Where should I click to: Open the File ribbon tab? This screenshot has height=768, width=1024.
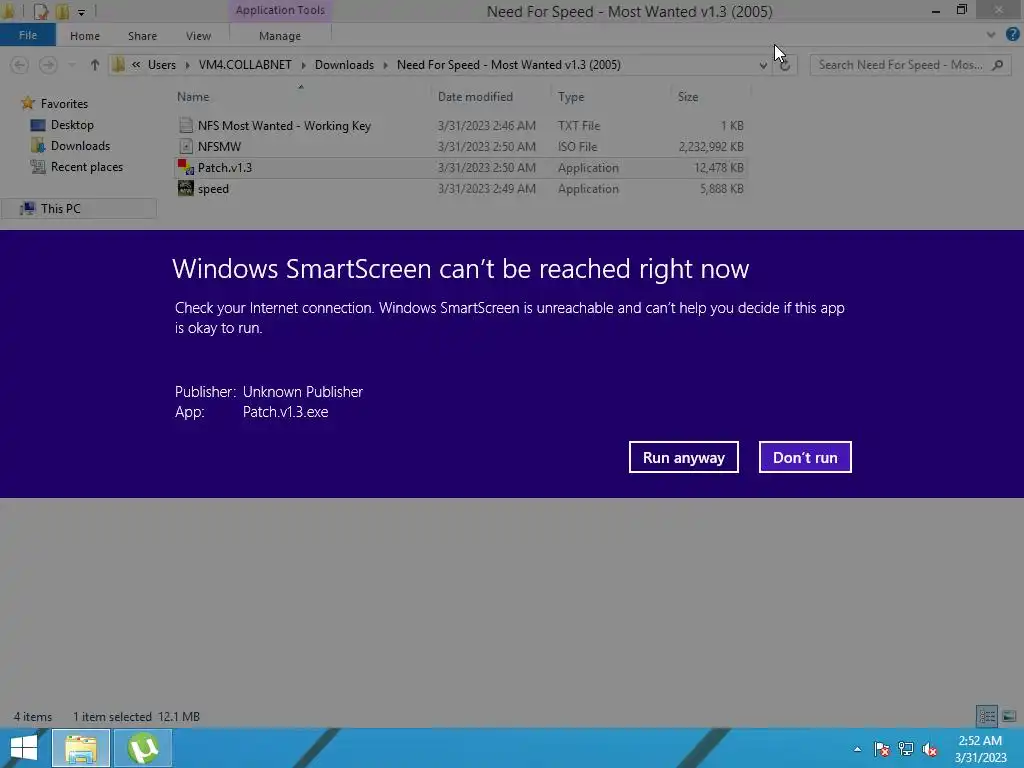[27, 35]
